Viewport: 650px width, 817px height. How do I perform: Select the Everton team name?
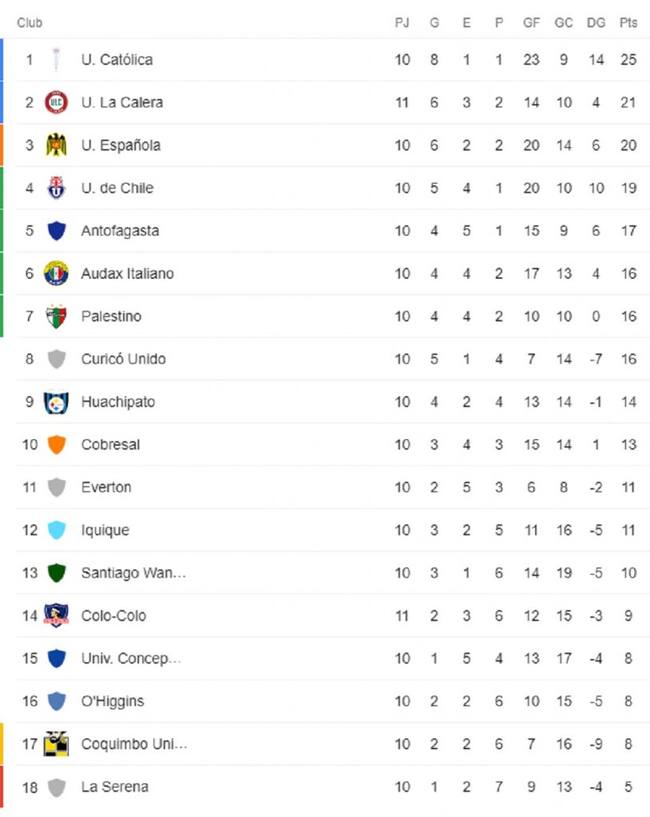106,487
